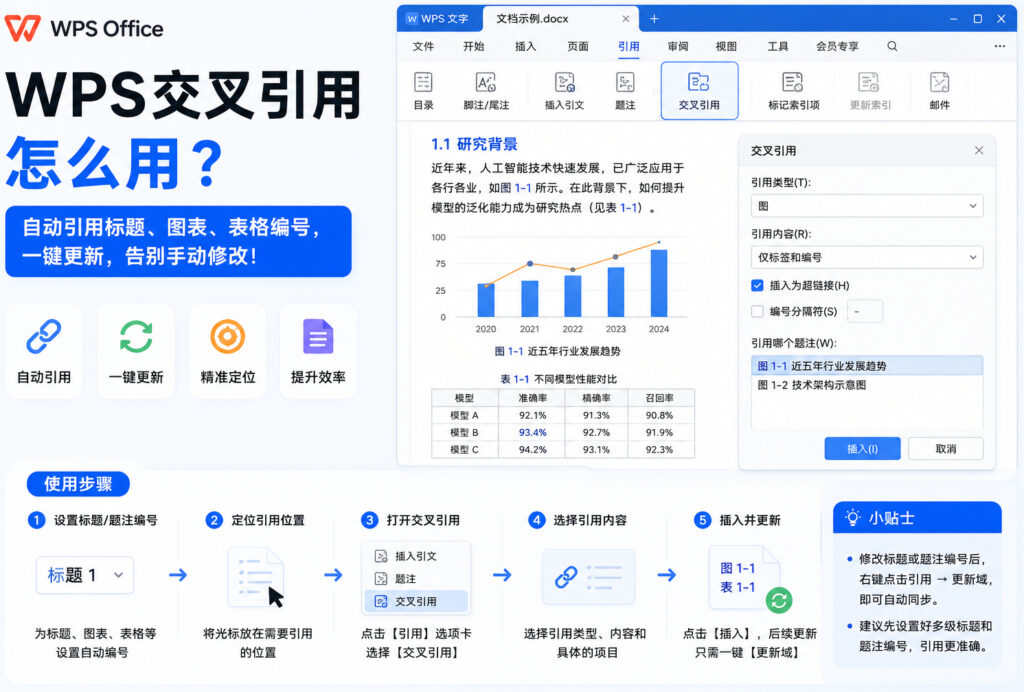Open the 交叉引用 ribbon button
Viewport: 1024px width, 692px height.
coord(699,91)
